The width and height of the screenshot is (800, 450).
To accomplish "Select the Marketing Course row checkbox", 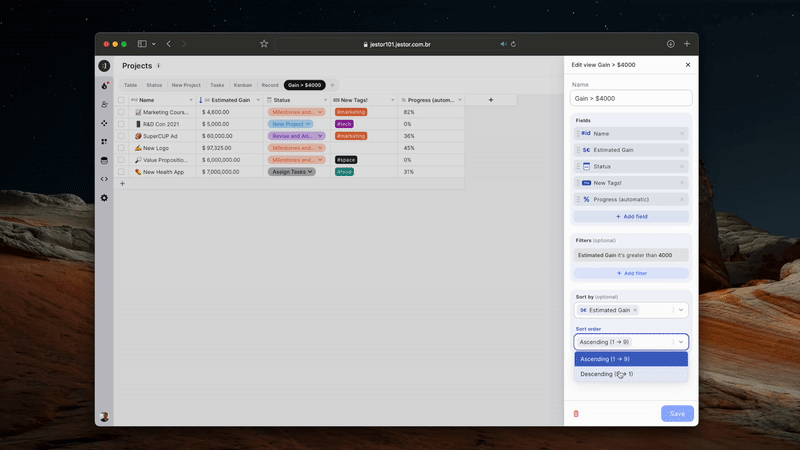I will (x=121, y=112).
